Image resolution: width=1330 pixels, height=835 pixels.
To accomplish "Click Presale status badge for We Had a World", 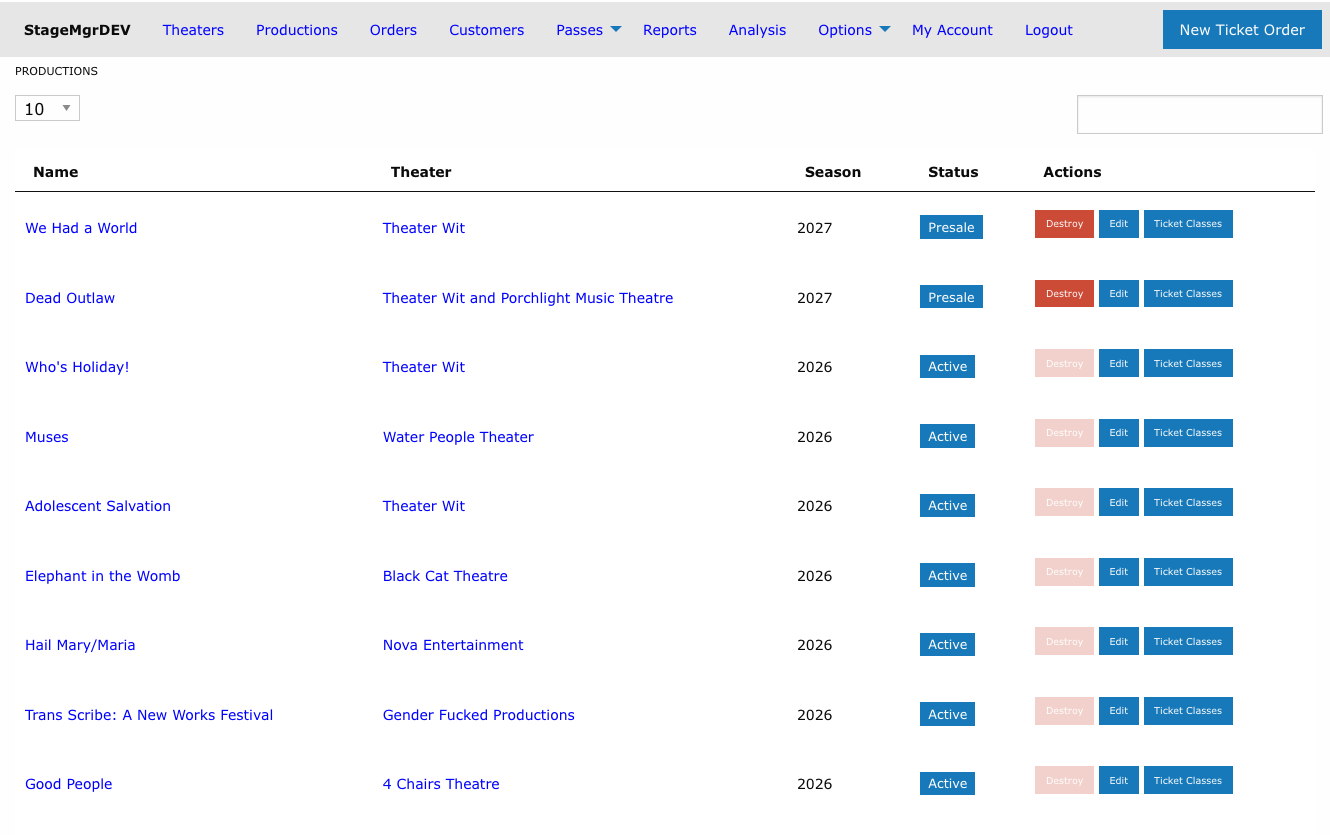I will (x=951, y=227).
